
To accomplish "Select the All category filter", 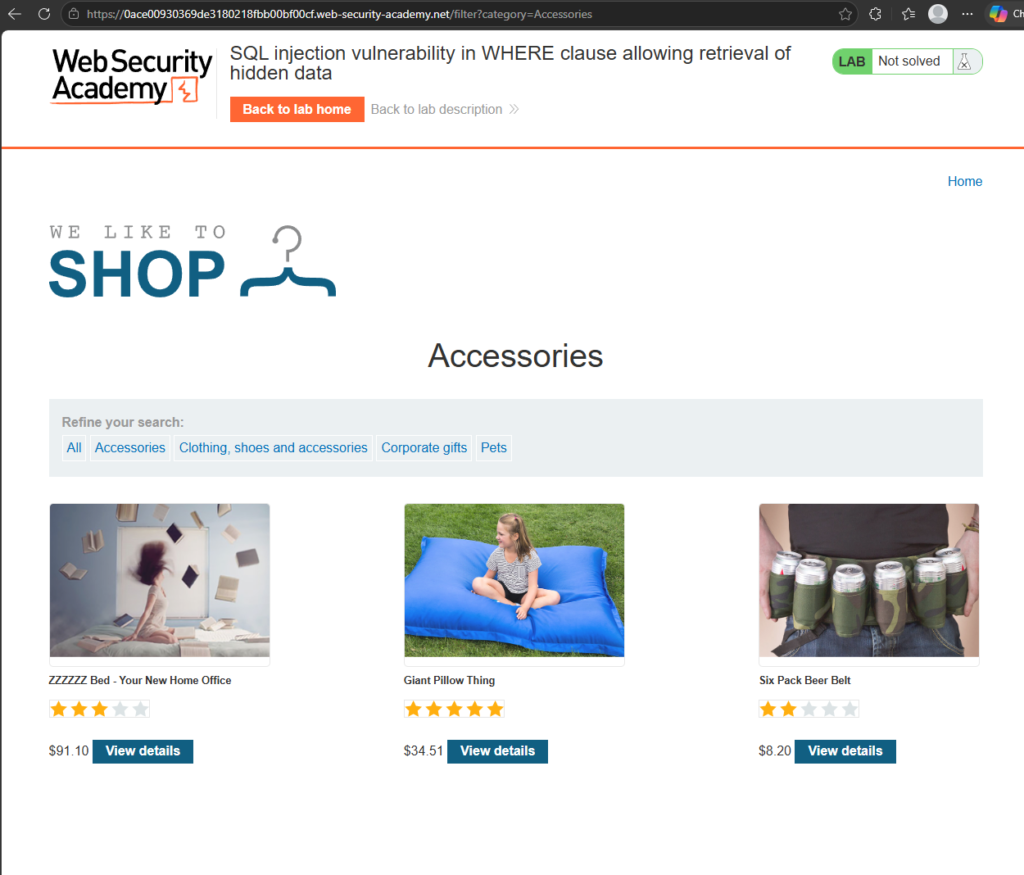I will pos(74,448).
